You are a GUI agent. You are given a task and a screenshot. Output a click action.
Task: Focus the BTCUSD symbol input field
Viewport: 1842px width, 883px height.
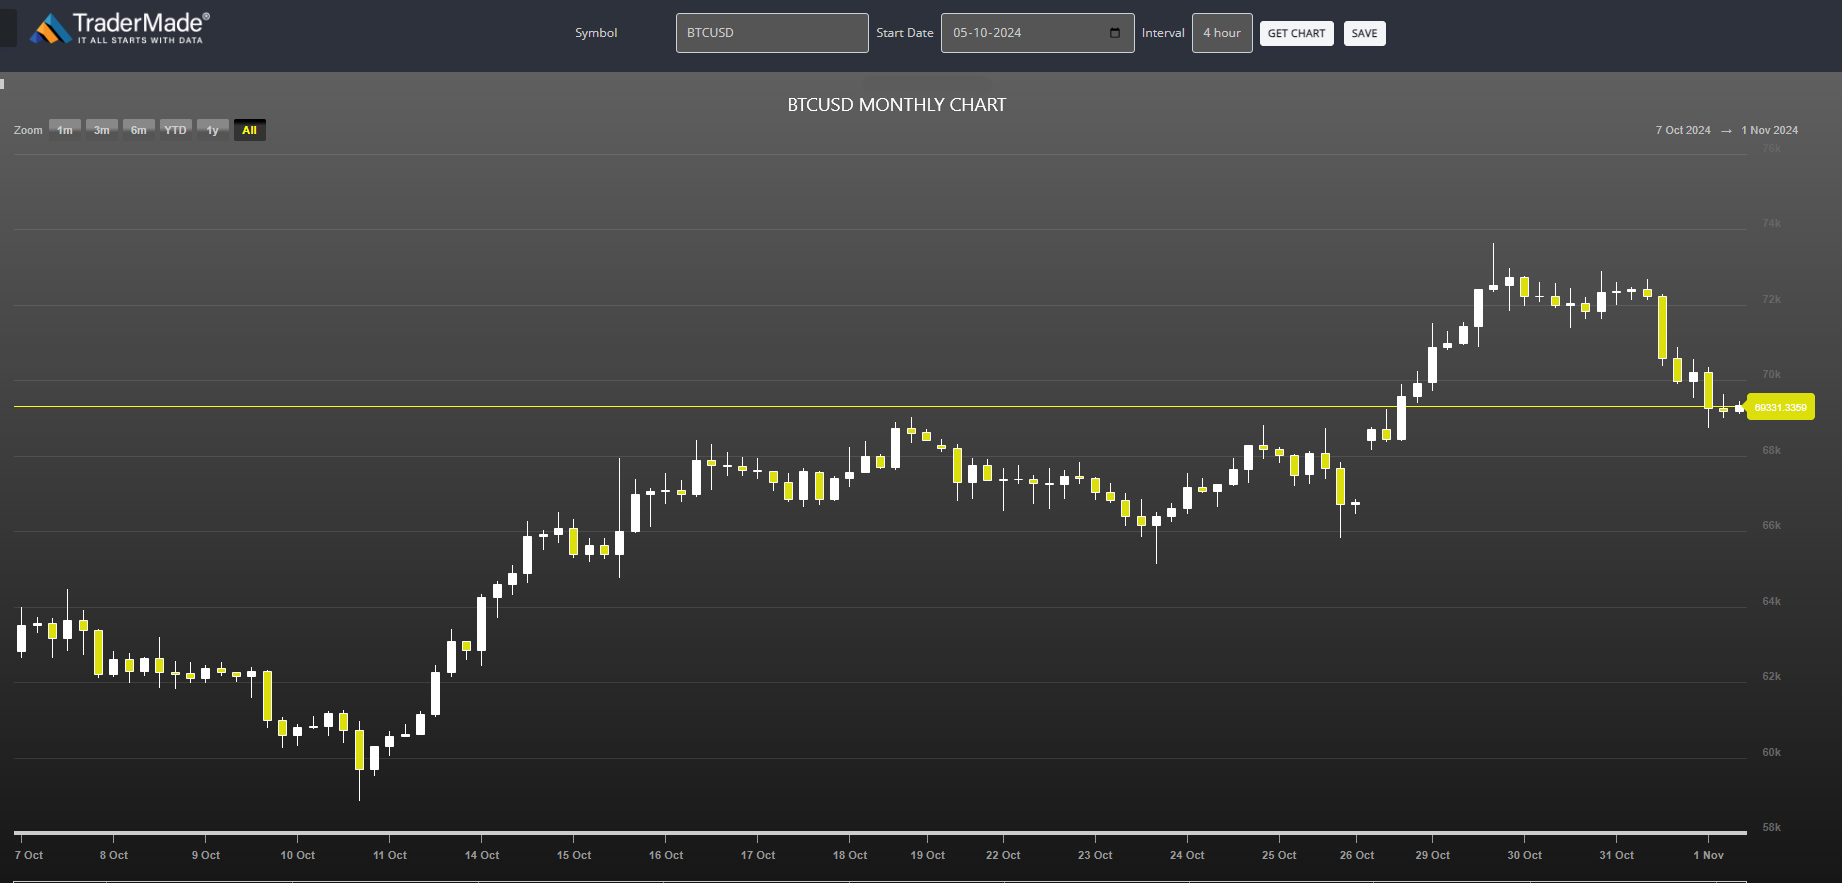[x=772, y=33]
